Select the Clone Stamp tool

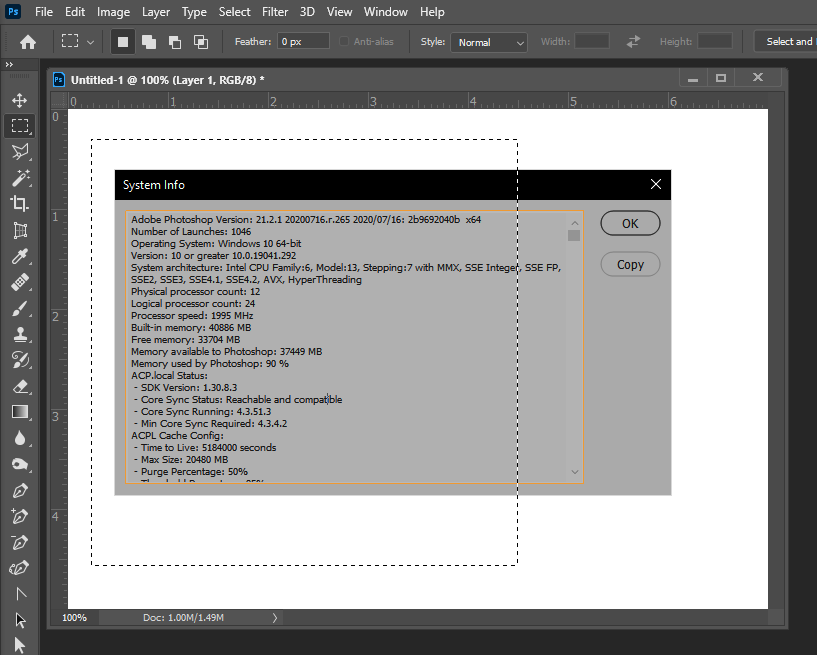[x=20, y=334]
